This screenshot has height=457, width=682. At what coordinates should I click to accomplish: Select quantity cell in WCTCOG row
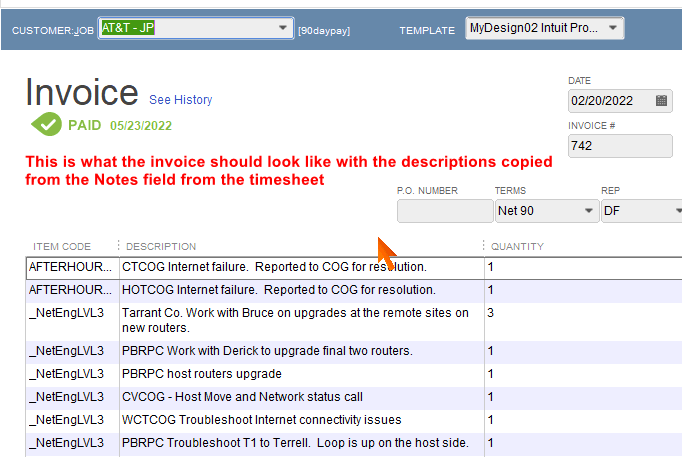coord(583,420)
